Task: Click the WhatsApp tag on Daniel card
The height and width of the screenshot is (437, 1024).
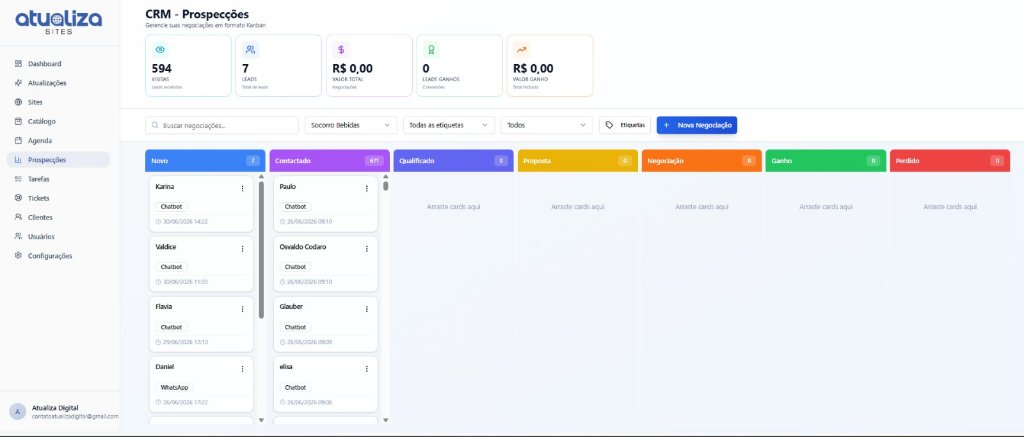Action: (174, 387)
